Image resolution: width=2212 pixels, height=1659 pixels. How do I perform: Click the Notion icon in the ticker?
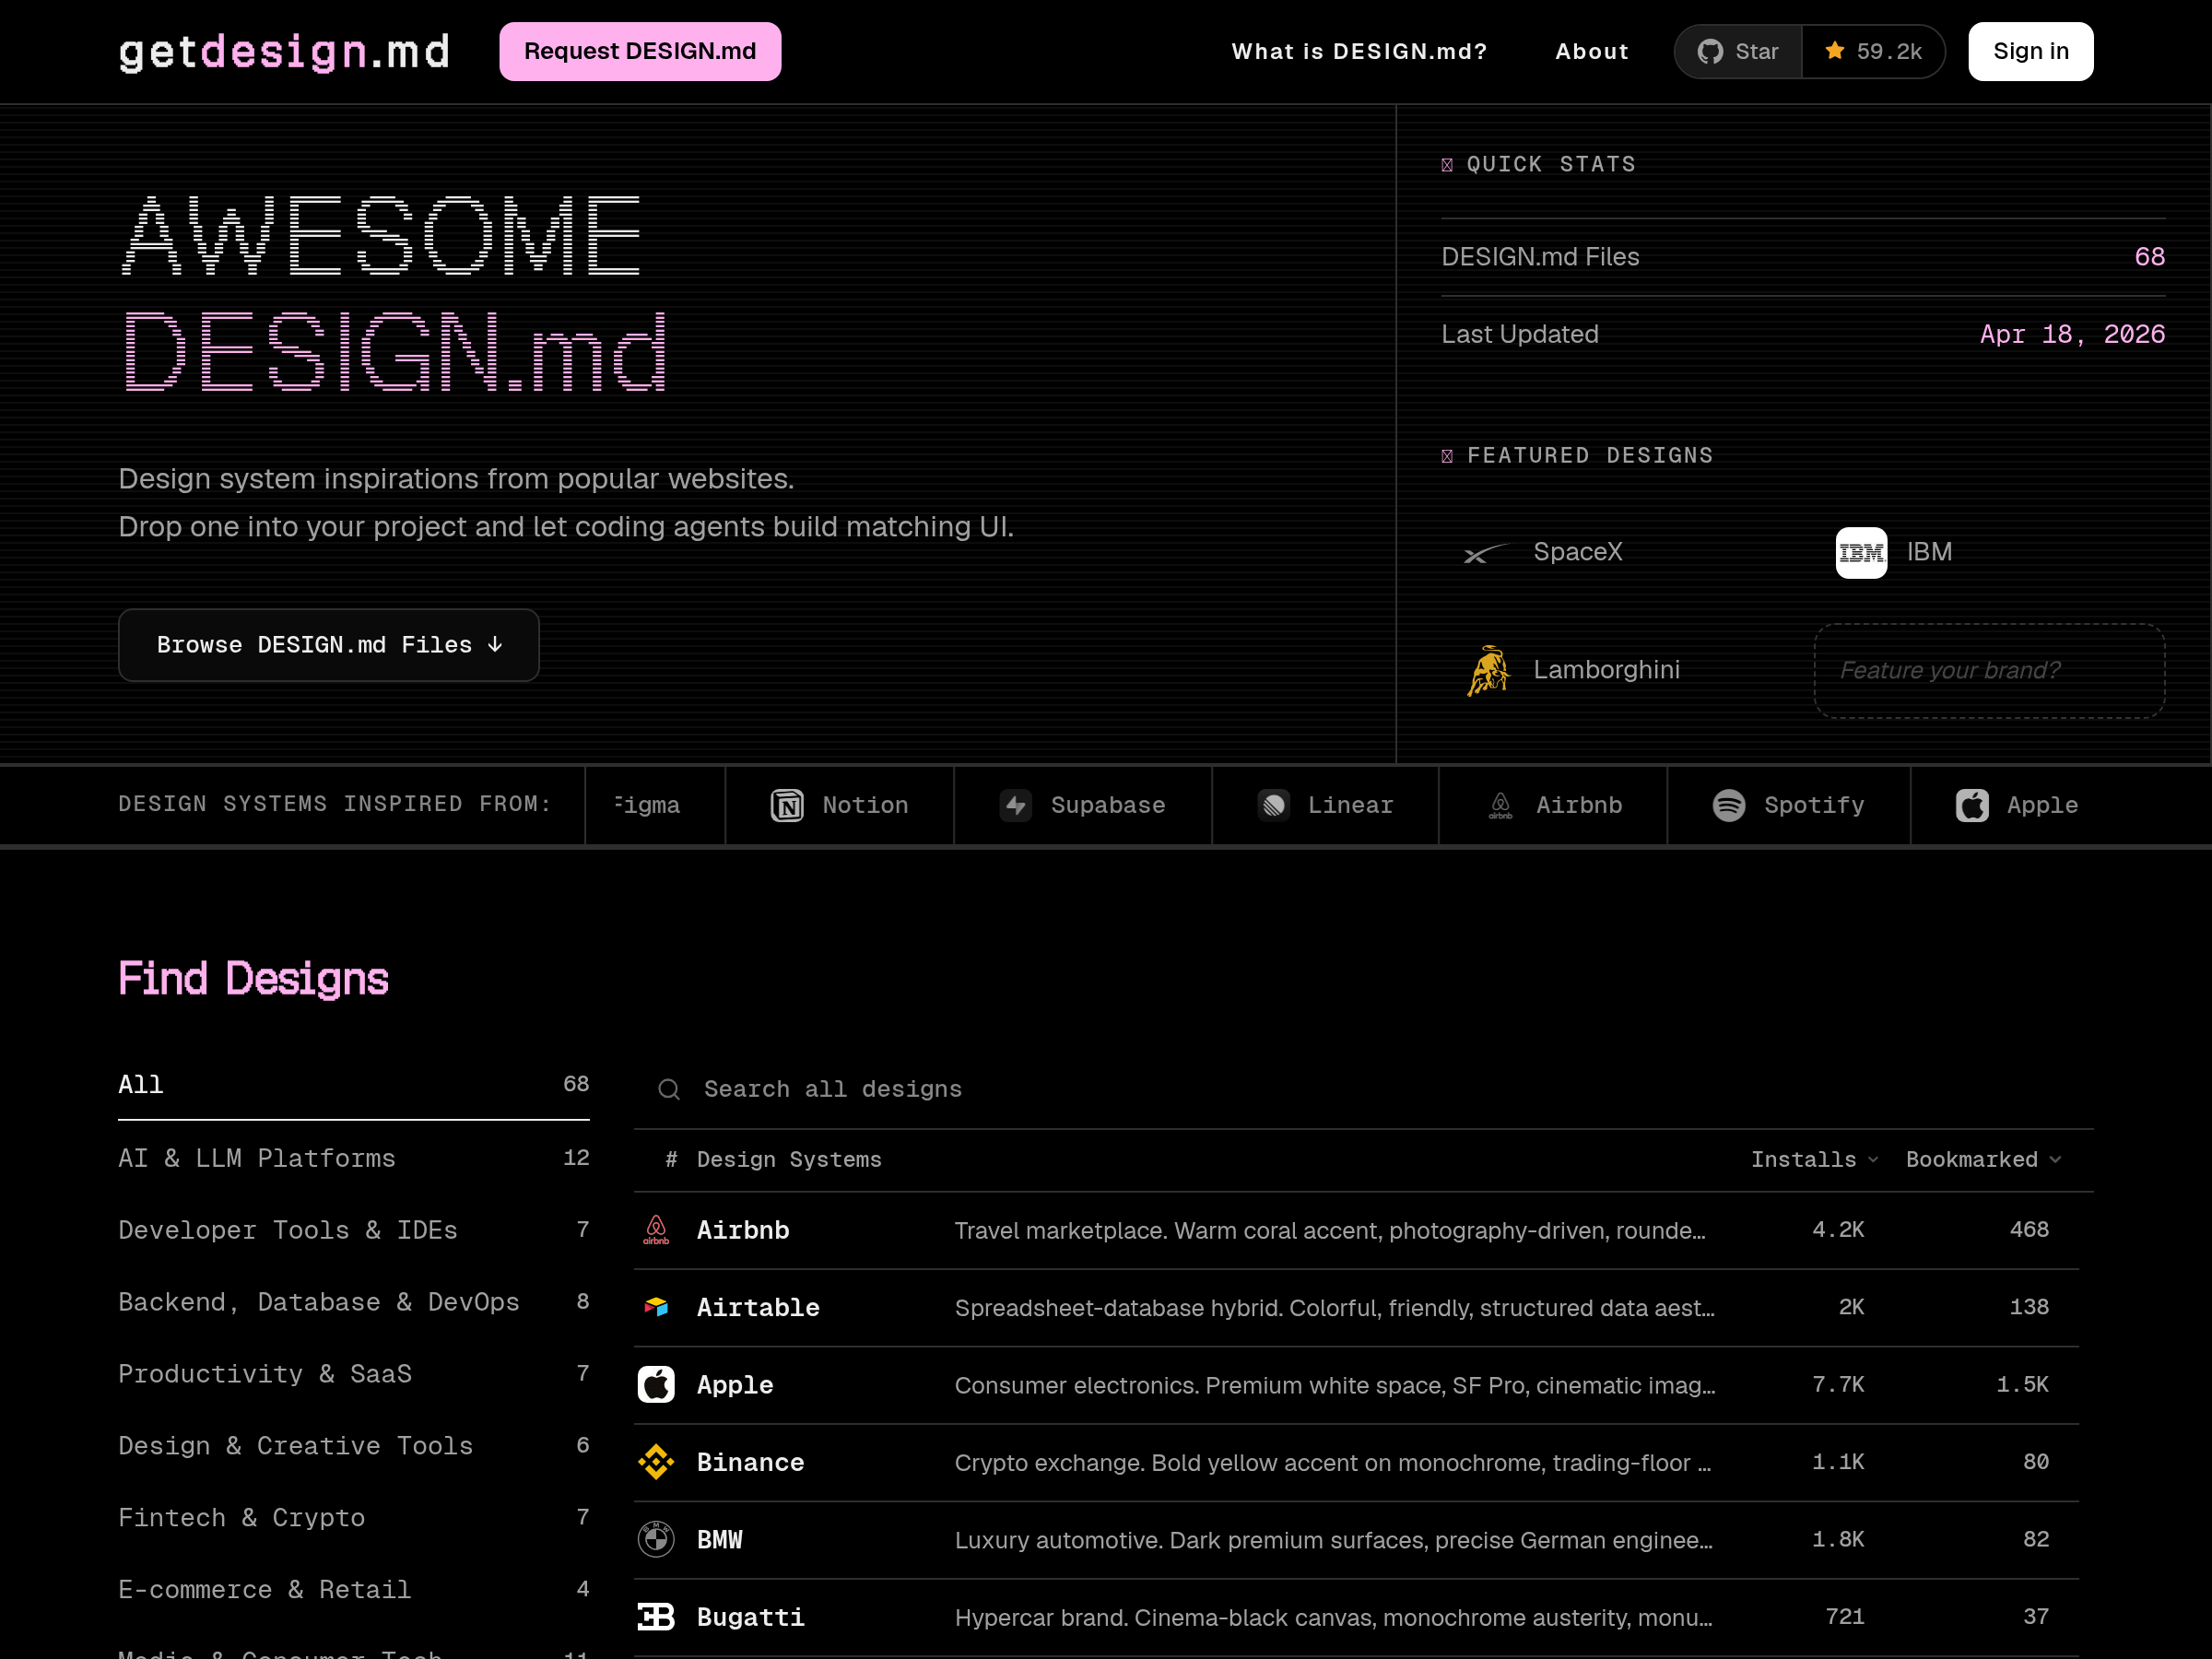tap(787, 805)
